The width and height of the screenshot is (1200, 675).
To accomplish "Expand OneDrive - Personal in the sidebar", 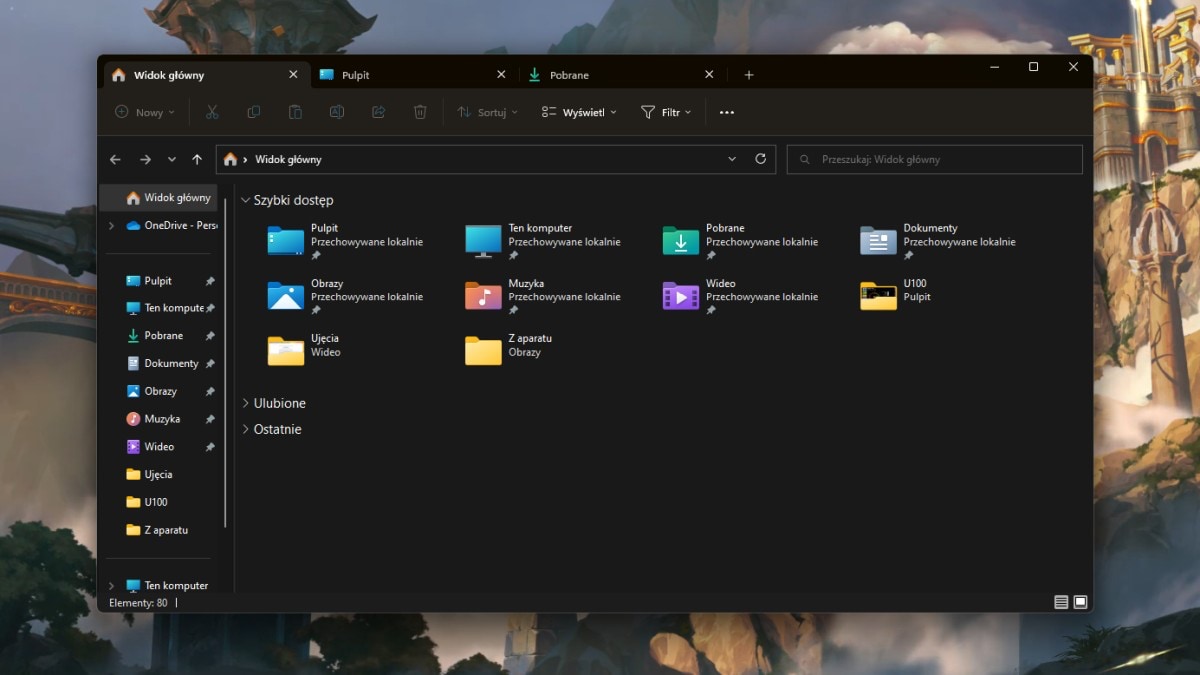I will (x=110, y=225).
